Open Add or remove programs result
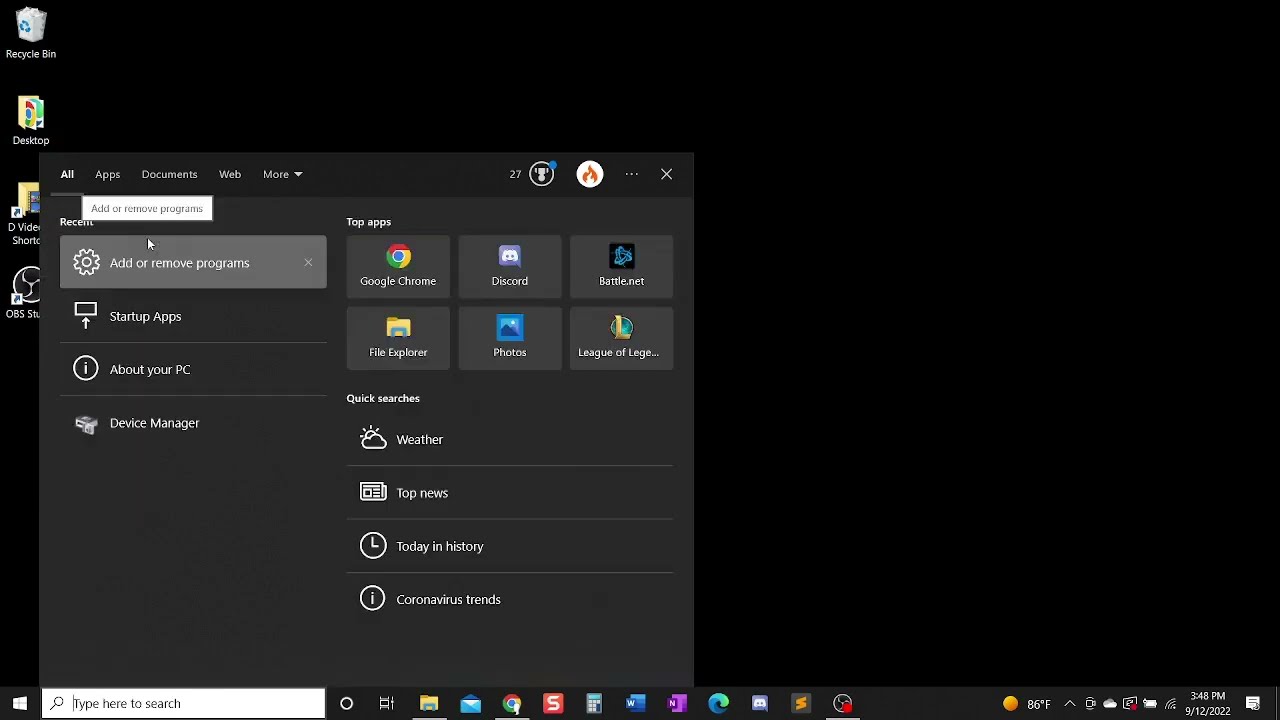1280x720 pixels. click(193, 262)
